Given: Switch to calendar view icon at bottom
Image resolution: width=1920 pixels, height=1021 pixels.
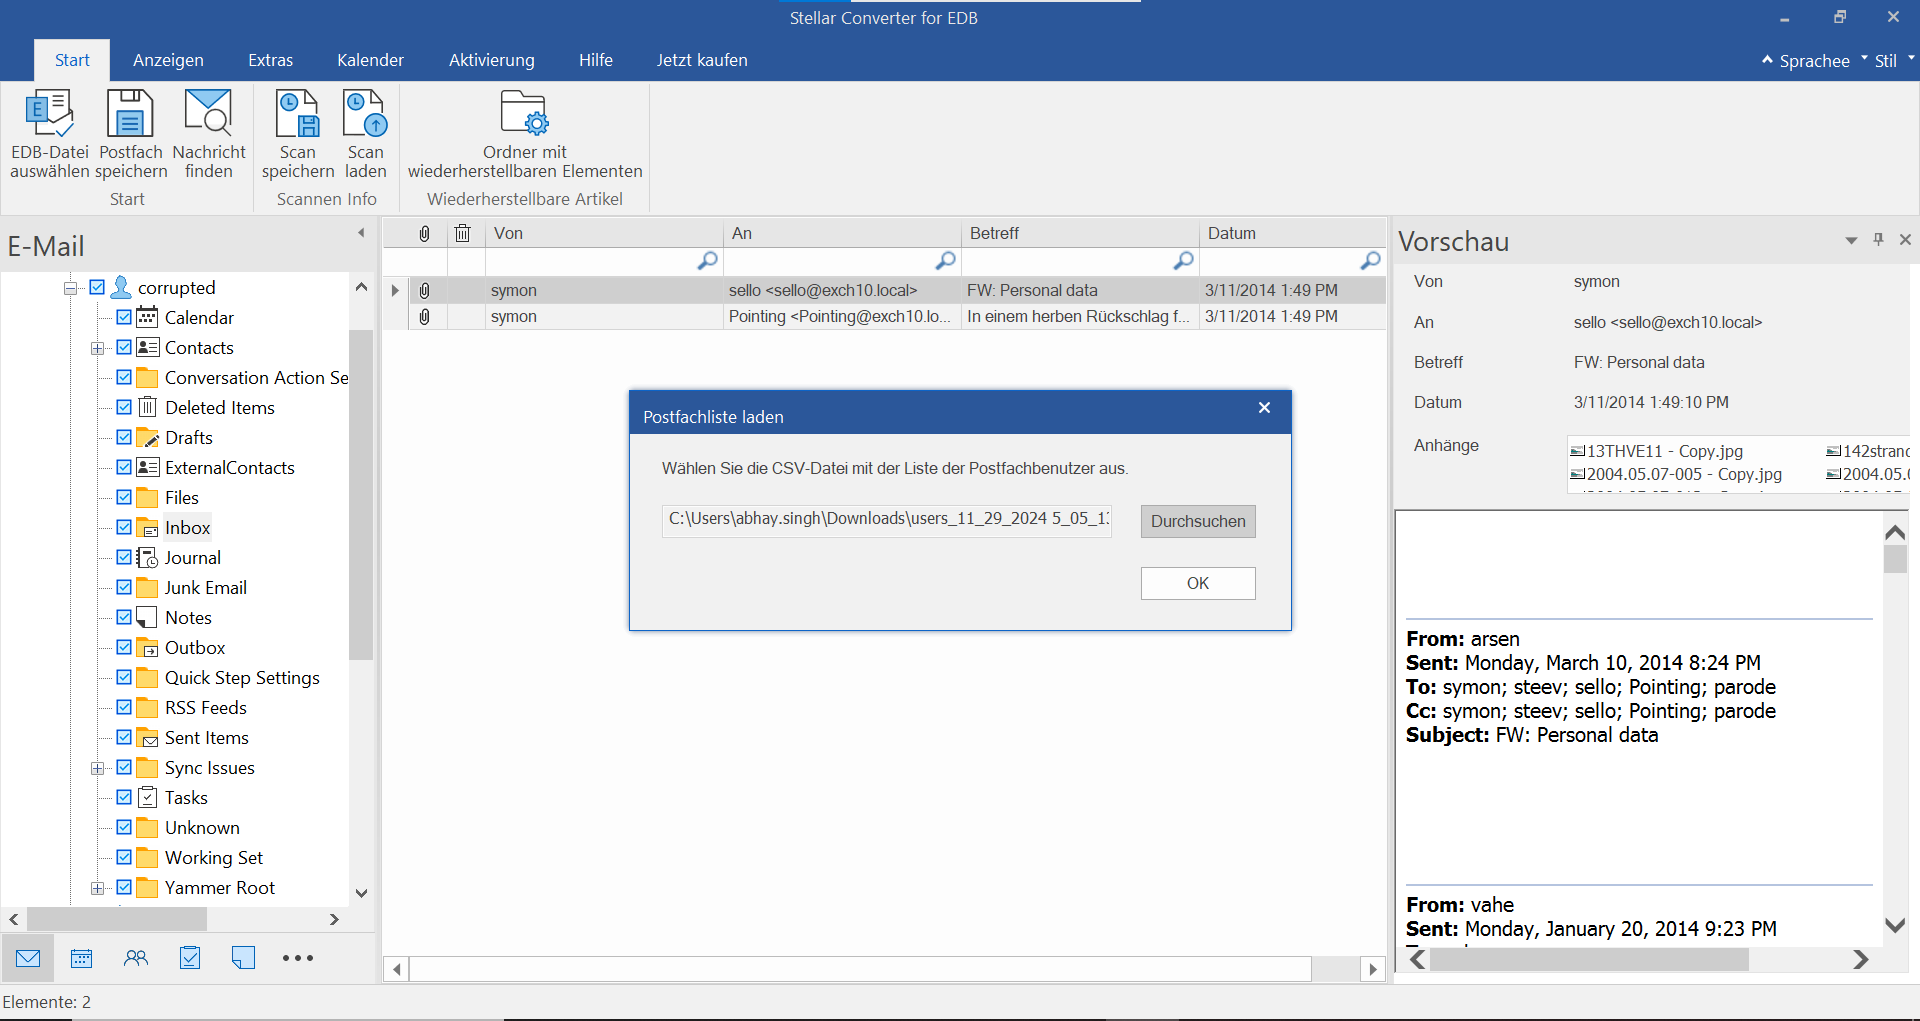Looking at the screenshot, I should coord(82,958).
